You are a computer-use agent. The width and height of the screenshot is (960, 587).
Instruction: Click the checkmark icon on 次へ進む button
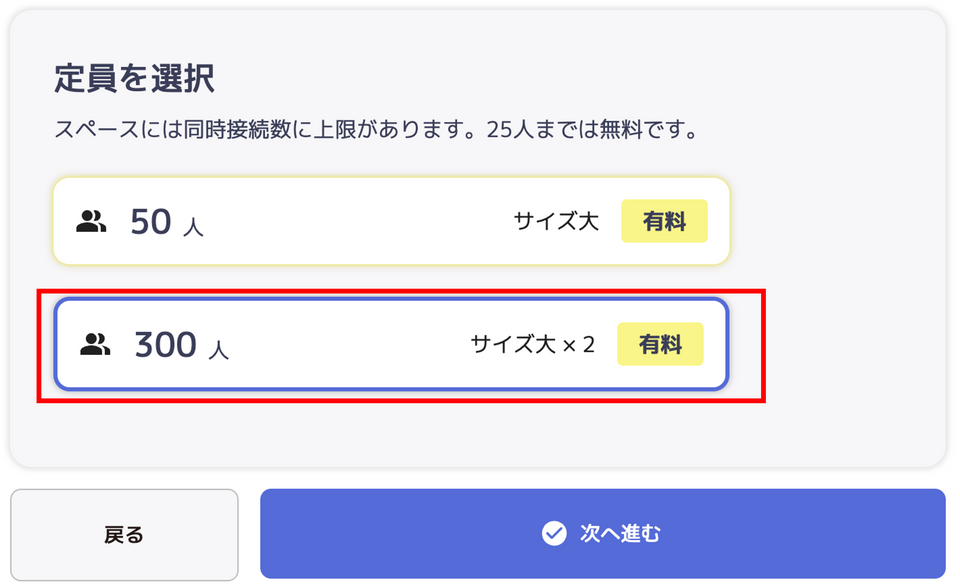(554, 533)
